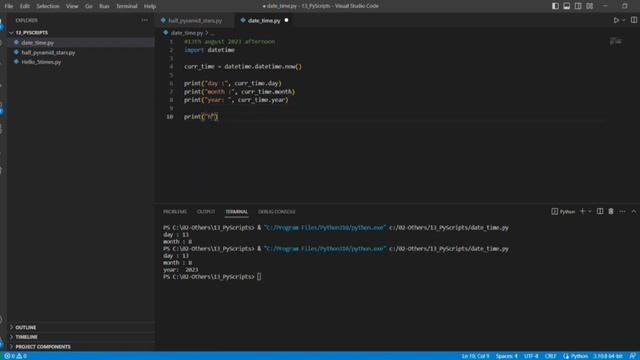Click Ln 10, Col 9 cursor position indicator
Viewport: 640px width, 360px height.
tap(475, 356)
